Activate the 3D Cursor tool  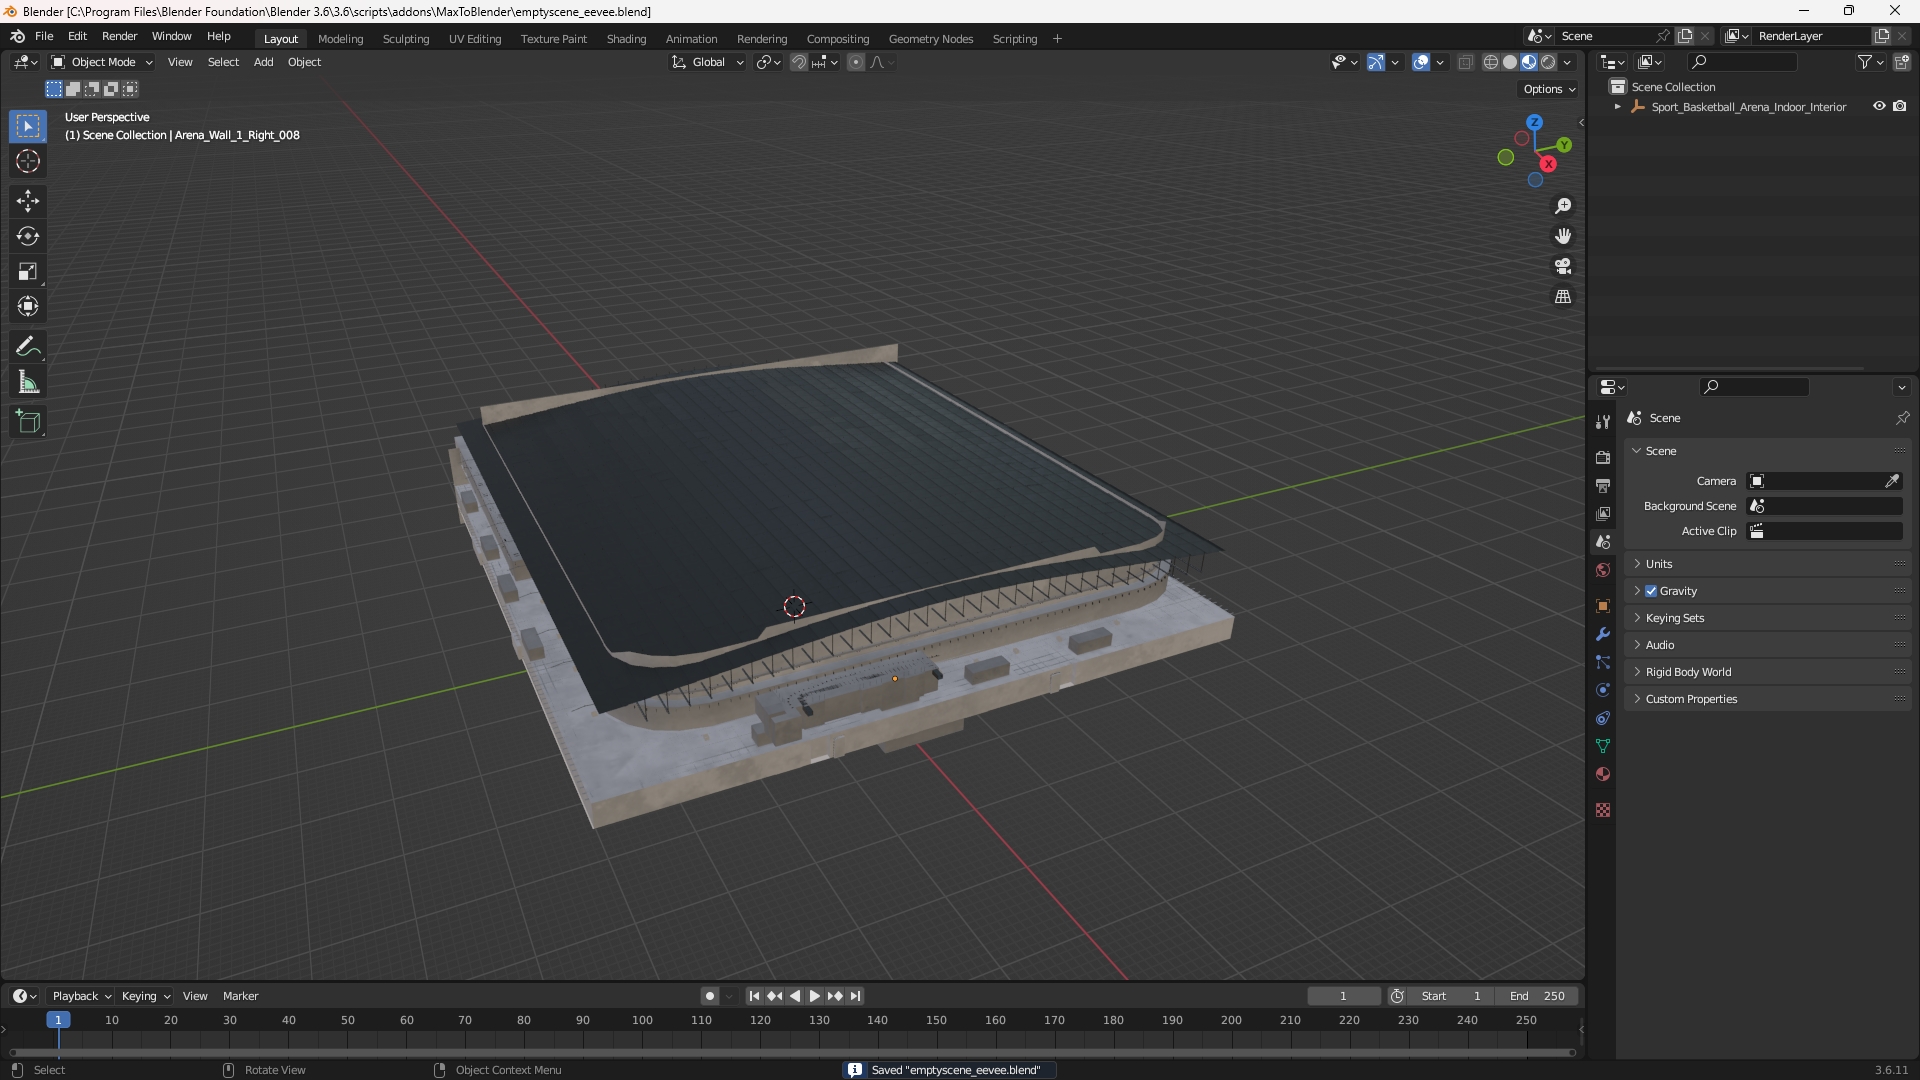point(28,161)
